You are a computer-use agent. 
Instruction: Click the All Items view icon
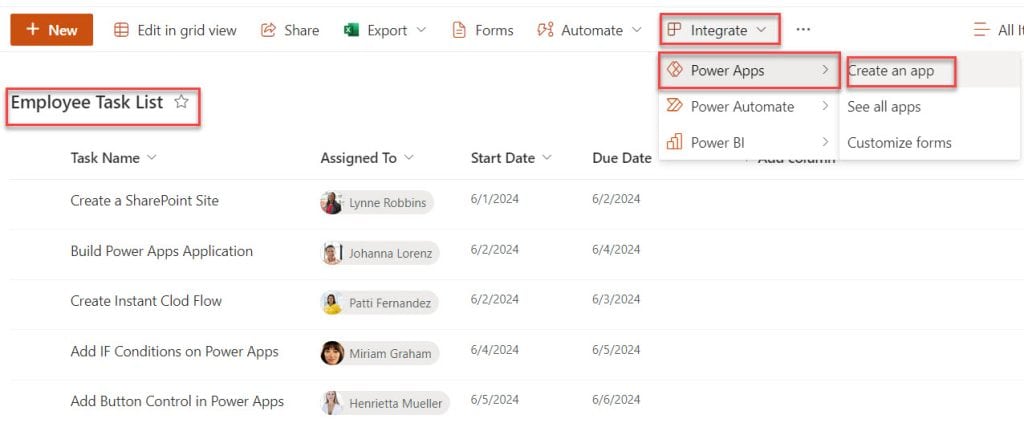[982, 30]
